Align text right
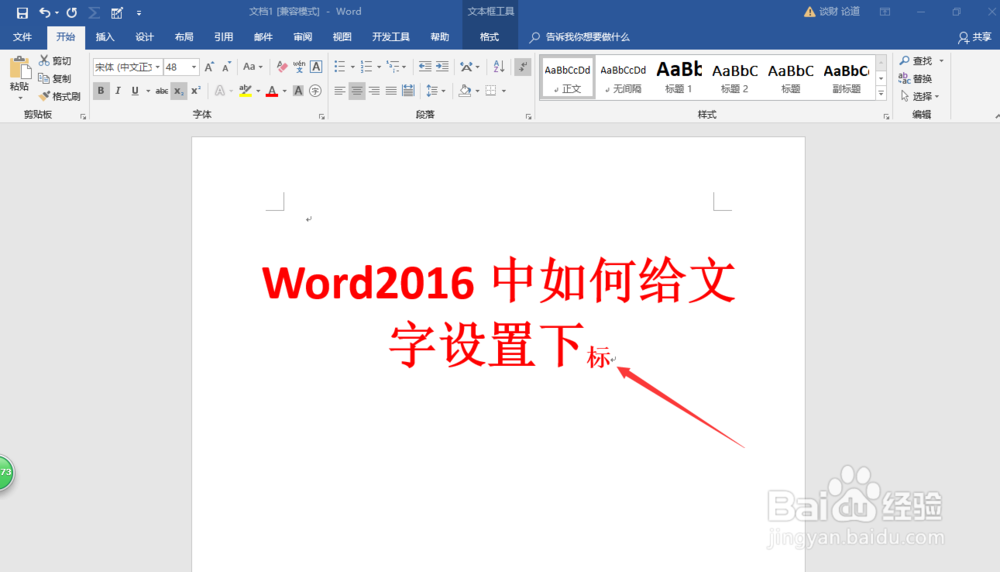 tap(374, 91)
